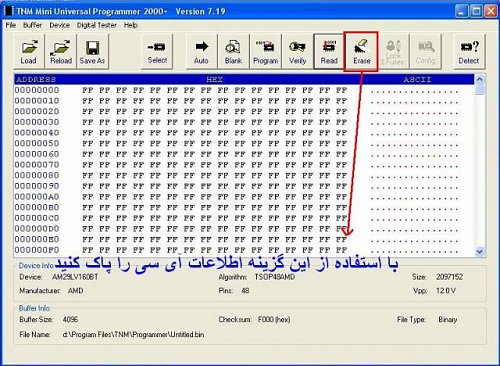Select address row 00000080

[x=244, y=176]
